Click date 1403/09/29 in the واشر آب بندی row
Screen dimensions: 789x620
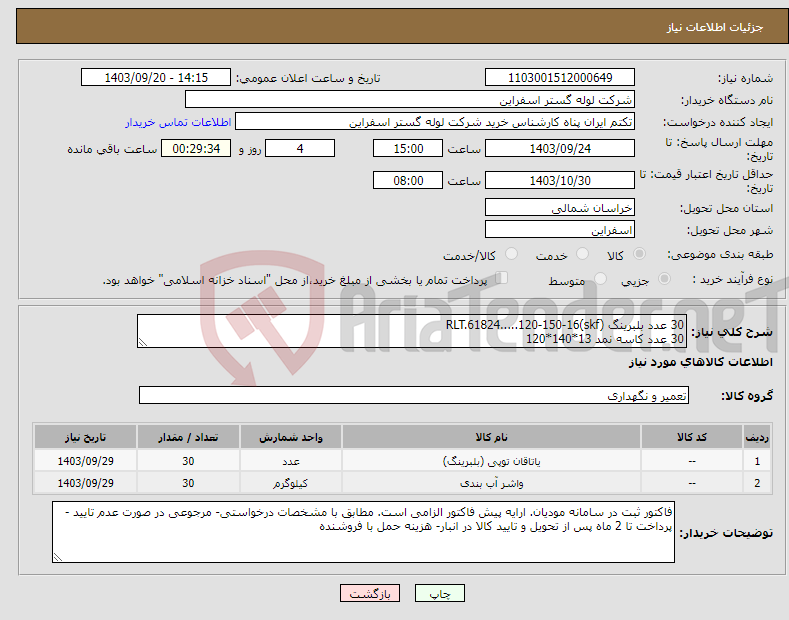point(85,483)
